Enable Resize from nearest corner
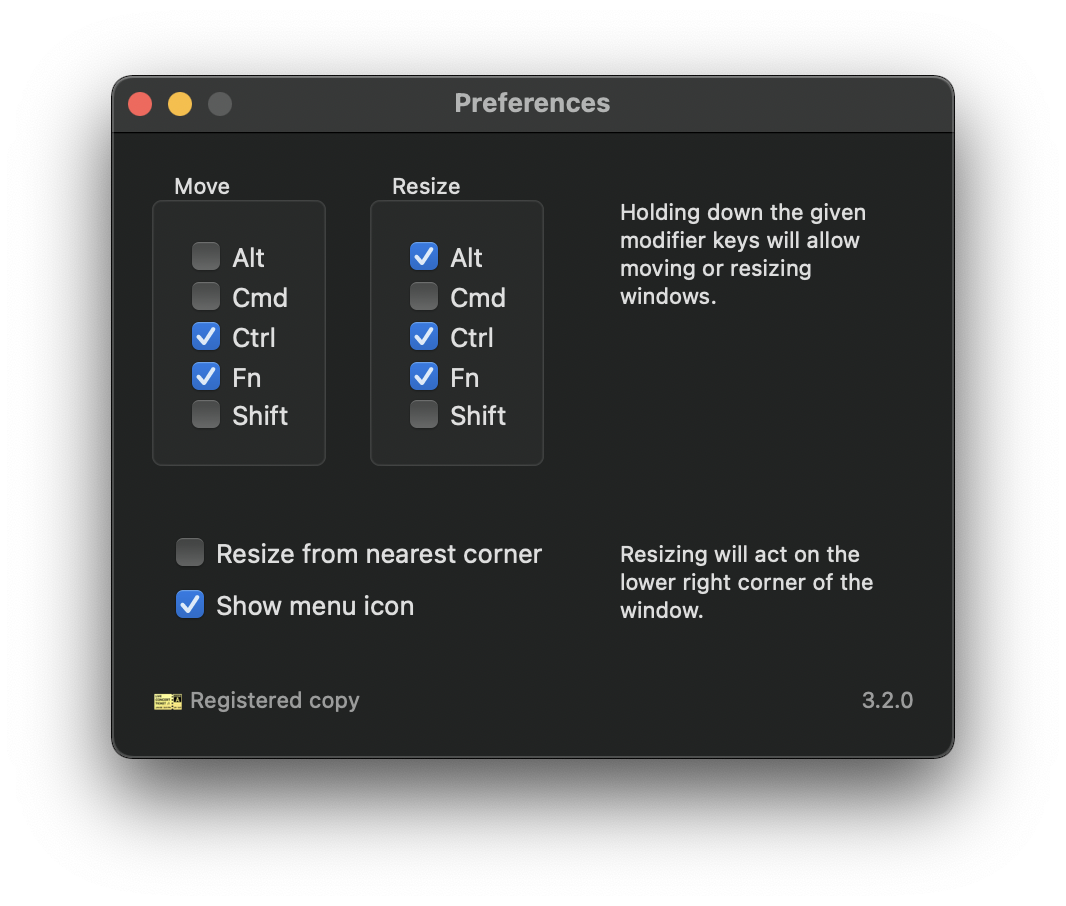Image resolution: width=1066 pixels, height=906 pixels. (x=190, y=552)
